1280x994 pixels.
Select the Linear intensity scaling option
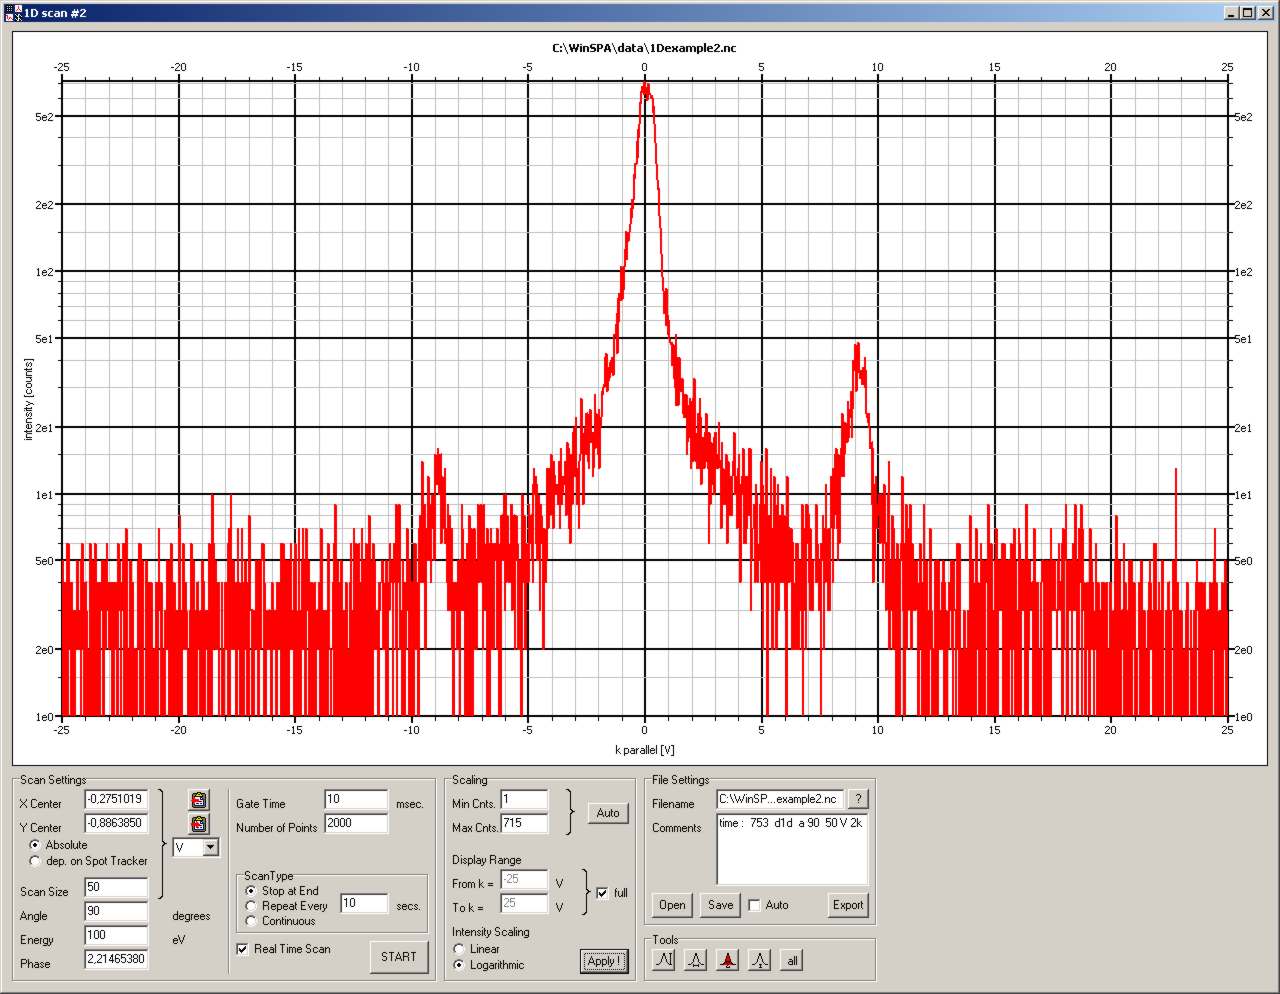[x=459, y=949]
